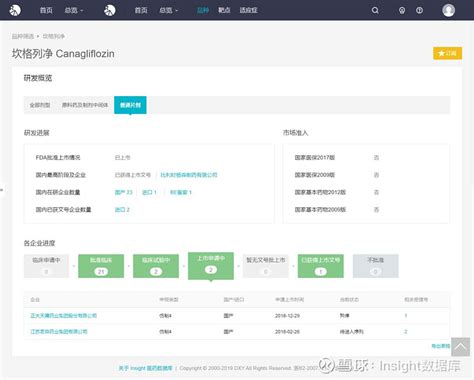Click the 研发概览 section heading
The image size is (474, 380).
[x=38, y=78]
